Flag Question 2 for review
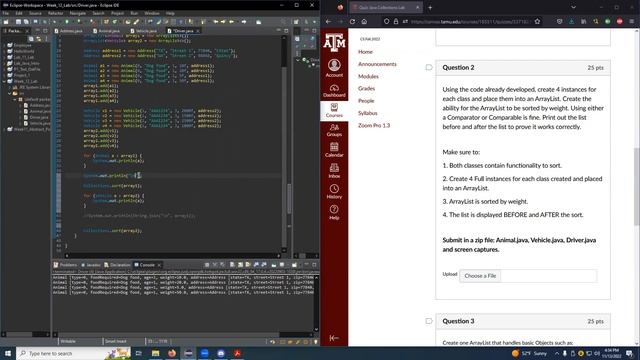The width and height of the screenshot is (640, 360). [x=429, y=67]
